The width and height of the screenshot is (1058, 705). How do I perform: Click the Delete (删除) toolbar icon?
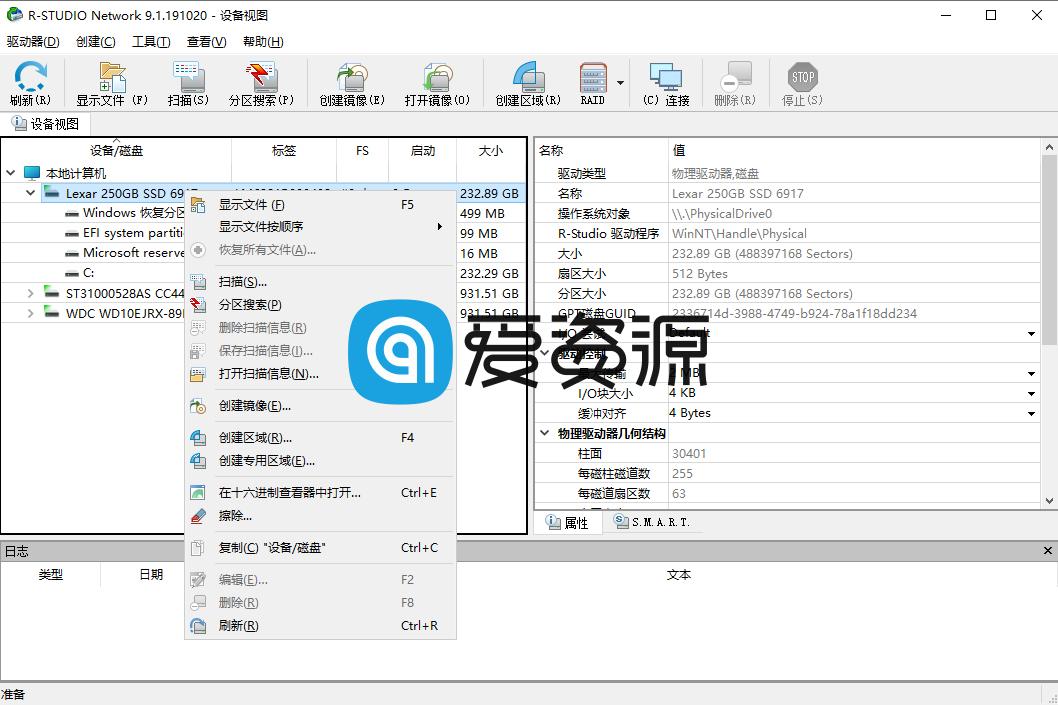pos(735,84)
